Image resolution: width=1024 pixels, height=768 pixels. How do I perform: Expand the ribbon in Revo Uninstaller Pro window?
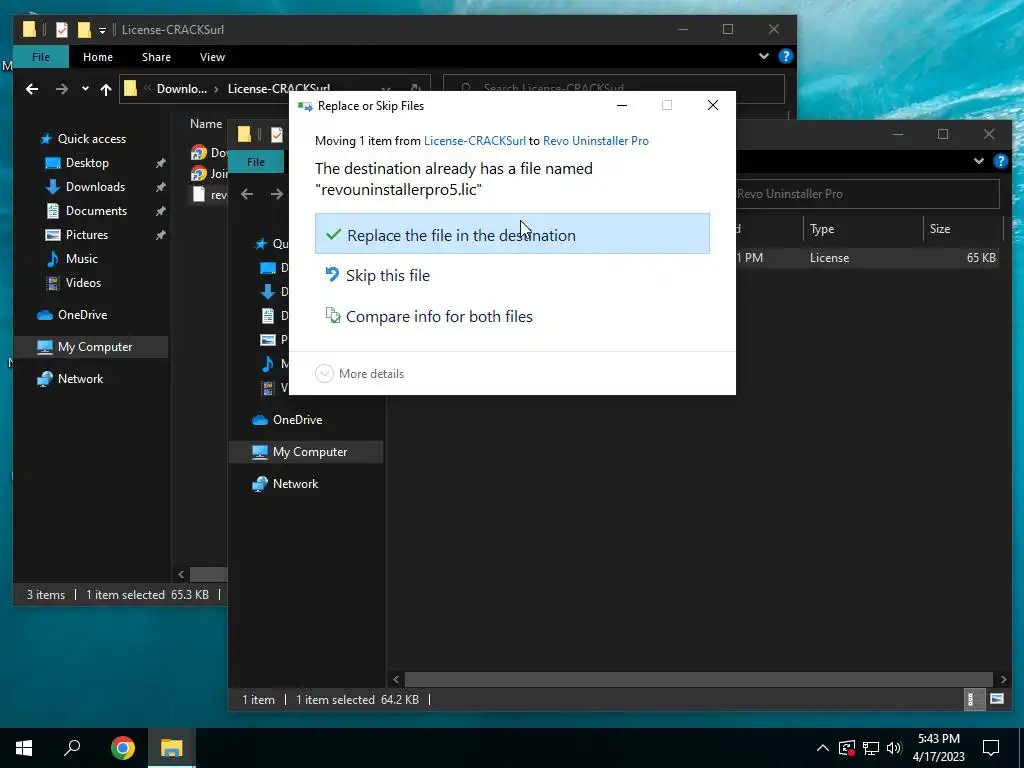click(978, 161)
